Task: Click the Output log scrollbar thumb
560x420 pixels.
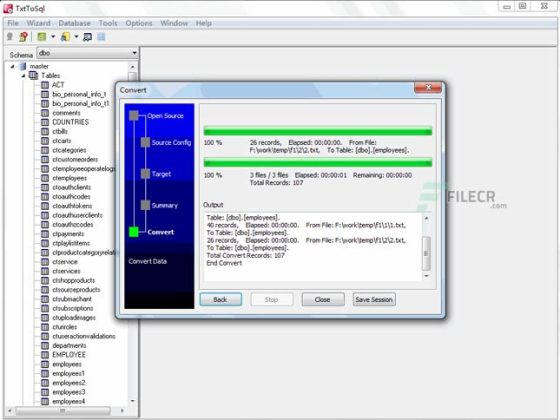Action: (426, 253)
